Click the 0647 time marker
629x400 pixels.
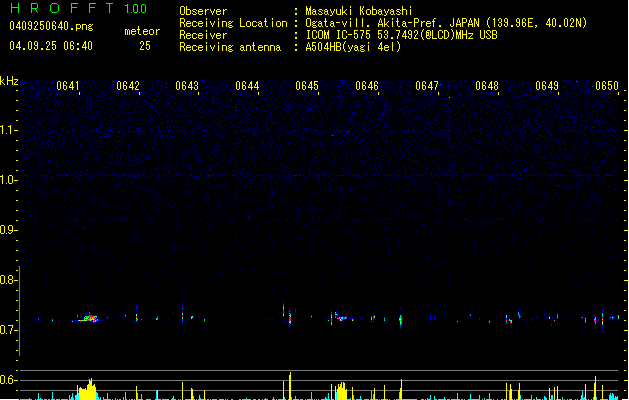(427, 86)
